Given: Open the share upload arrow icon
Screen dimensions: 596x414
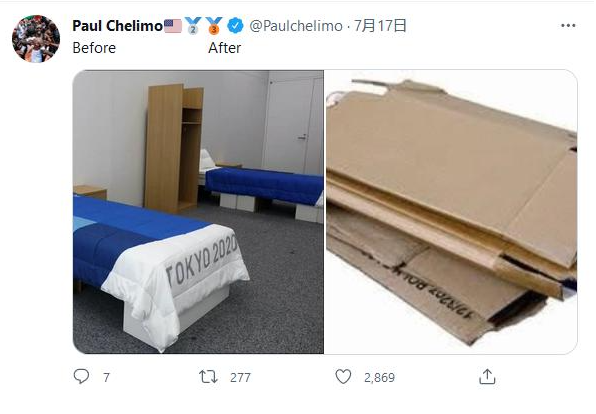Looking at the screenshot, I should [487, 376].
